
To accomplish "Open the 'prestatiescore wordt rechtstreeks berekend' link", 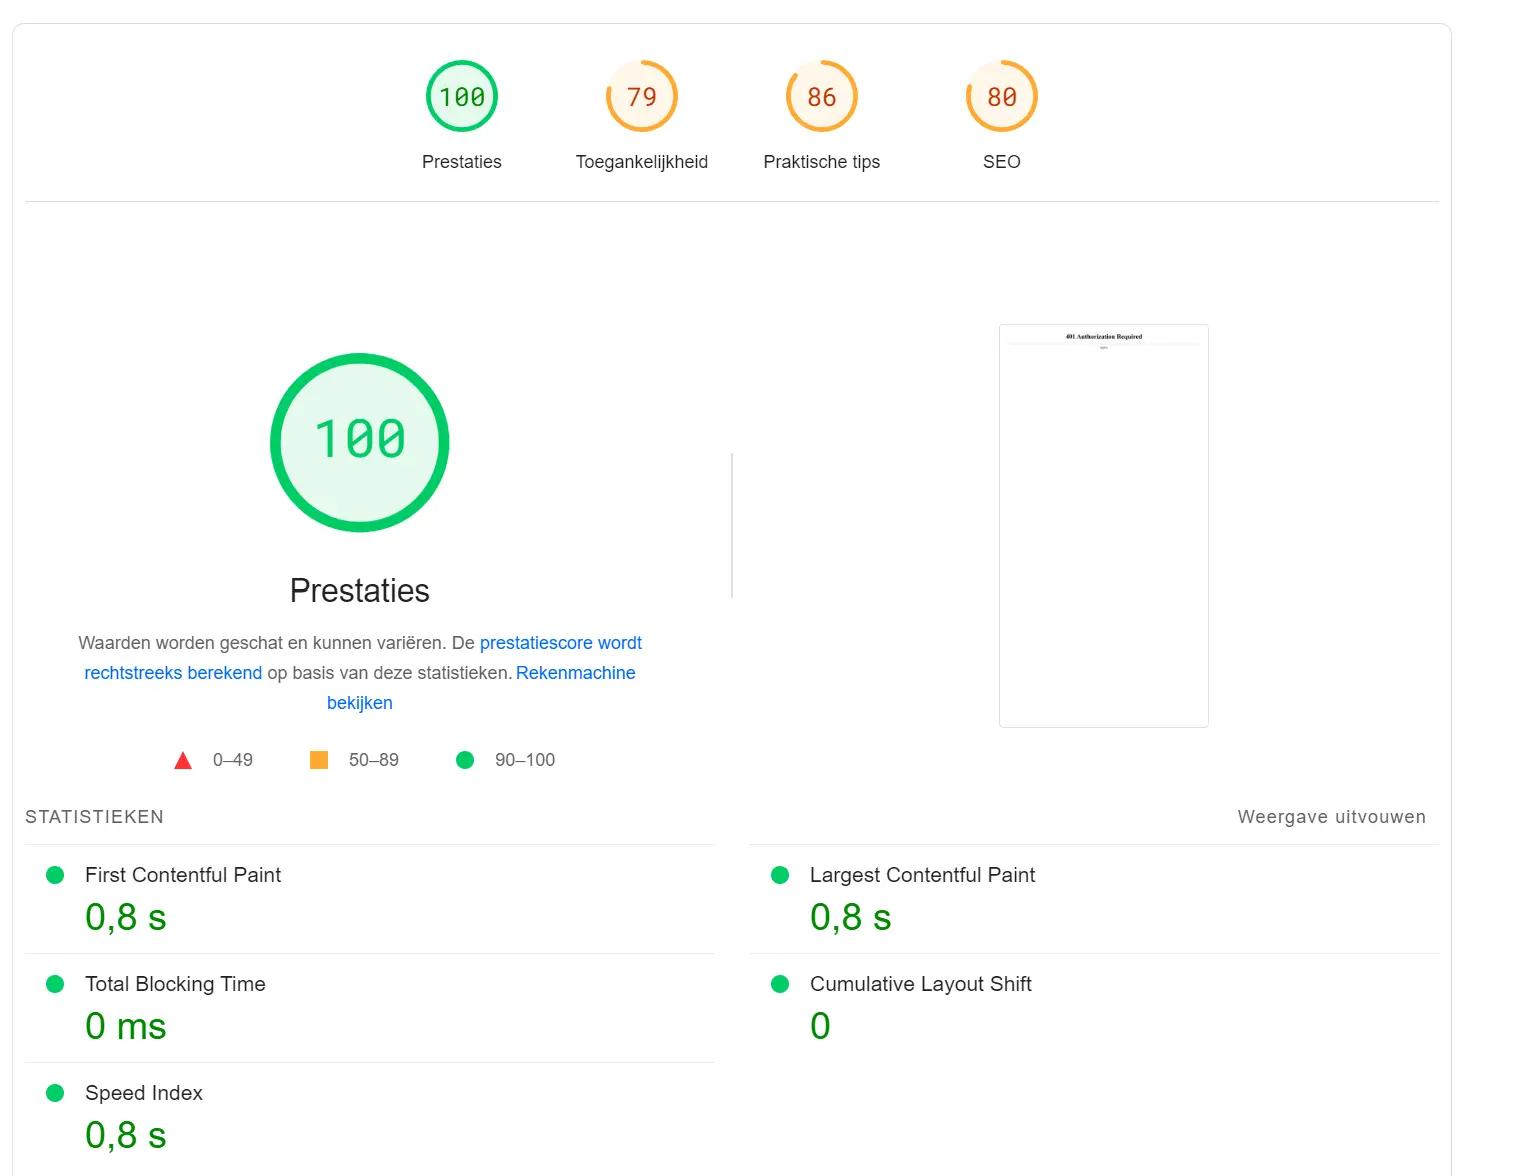I will pyautogui.click(x=560, y=643).
